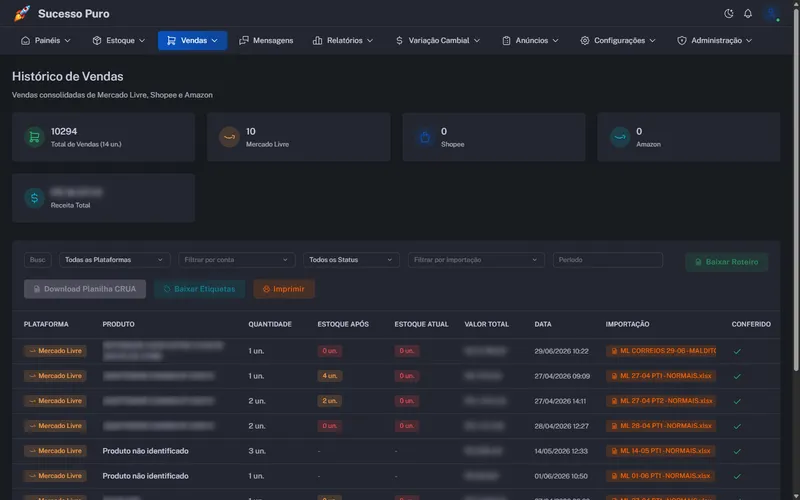Click conferido checkmark for ML 01-06 PT1 row
This screenshot has width=800, height=500.
point(737,477)
